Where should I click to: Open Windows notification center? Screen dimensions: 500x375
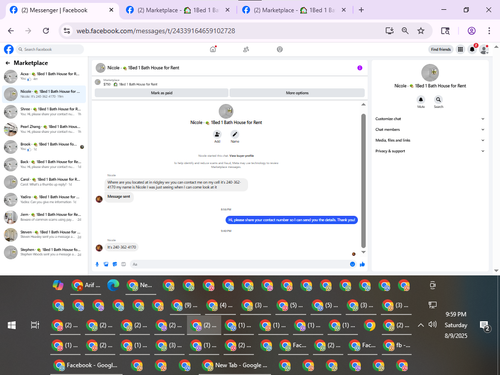tap(484, 326)
